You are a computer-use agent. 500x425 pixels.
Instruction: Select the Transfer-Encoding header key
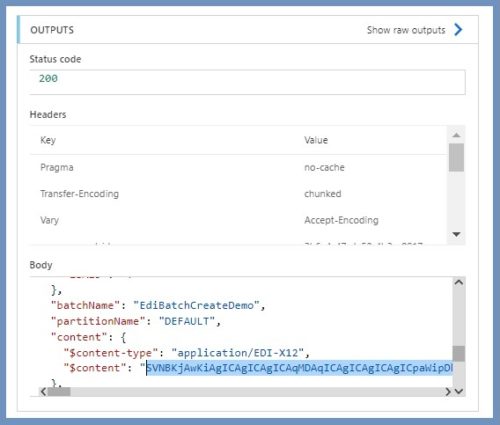coord(79,194)
